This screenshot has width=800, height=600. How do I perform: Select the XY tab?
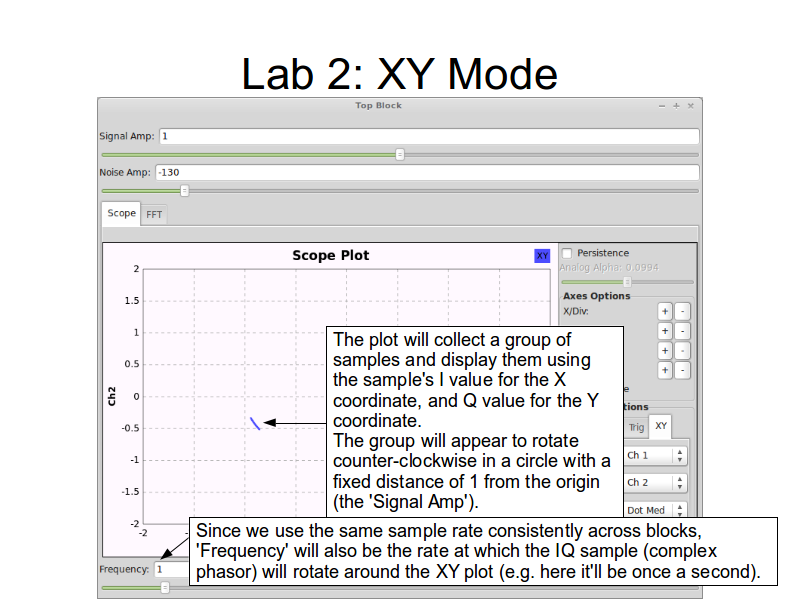point(660,427)
